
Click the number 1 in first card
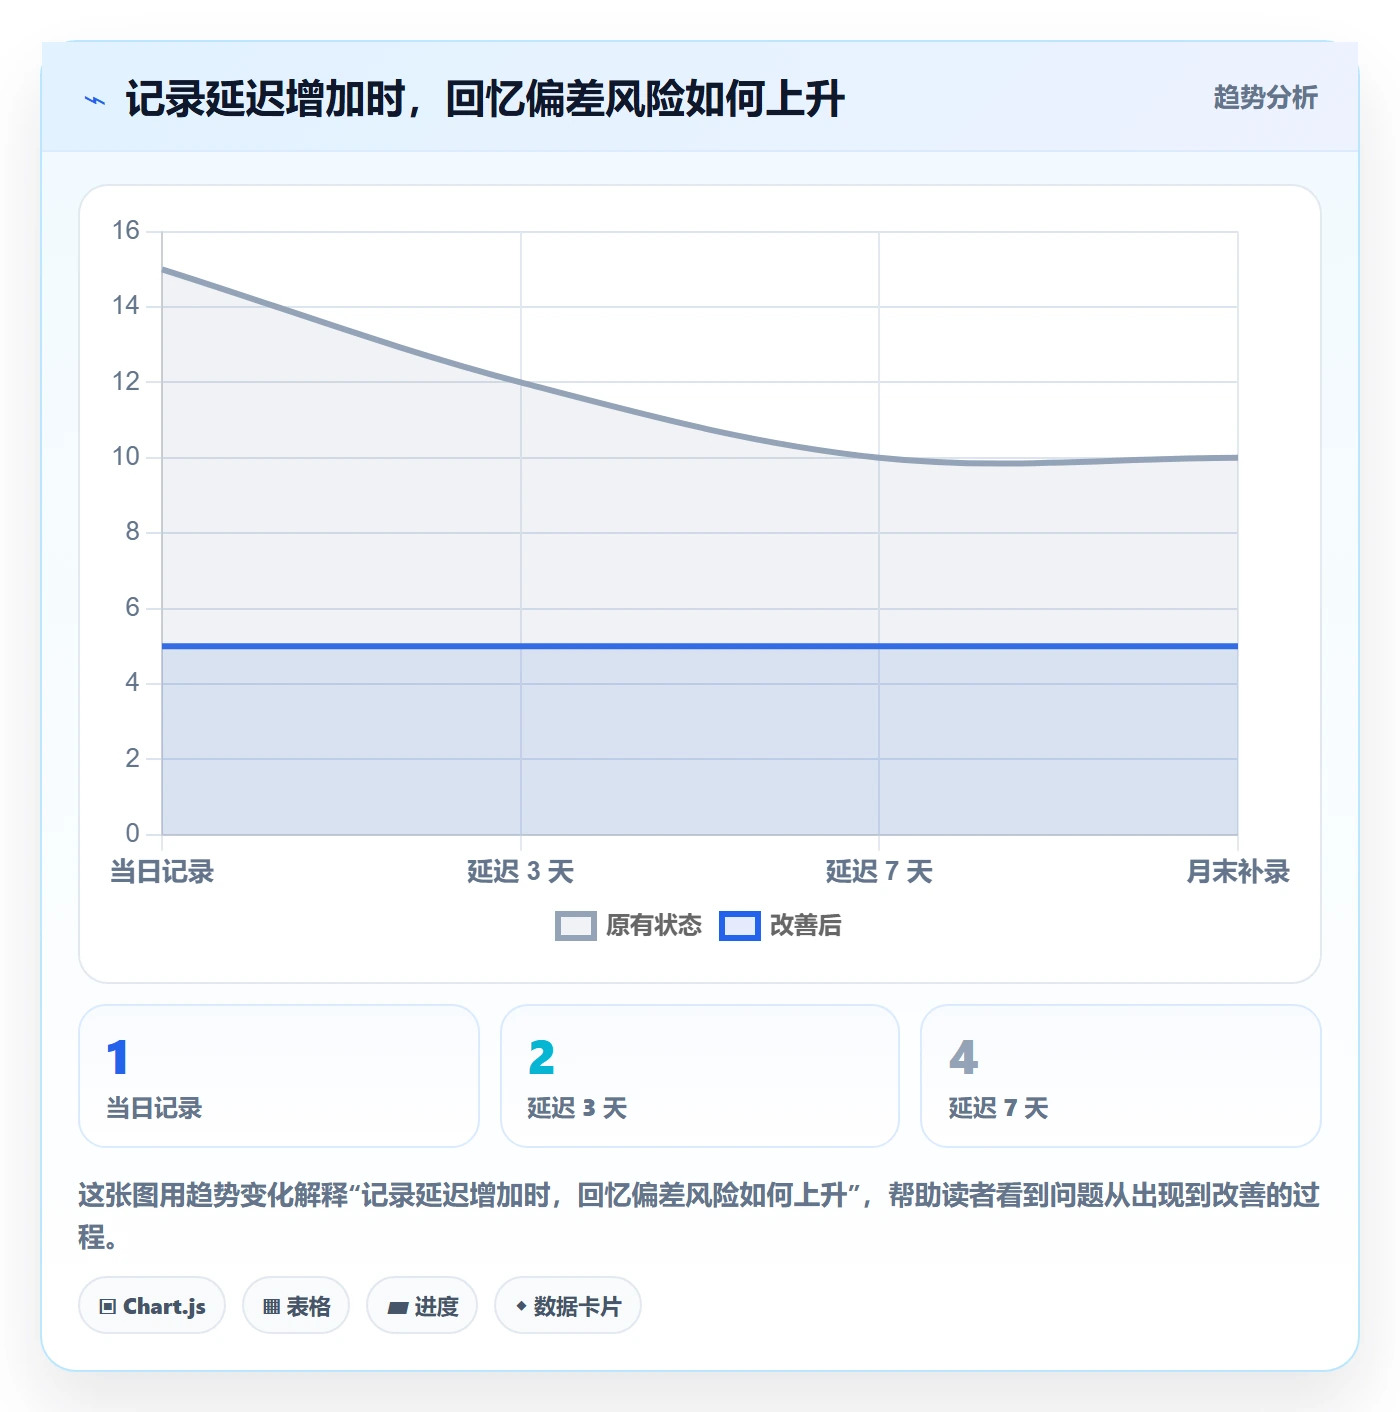118,1057
